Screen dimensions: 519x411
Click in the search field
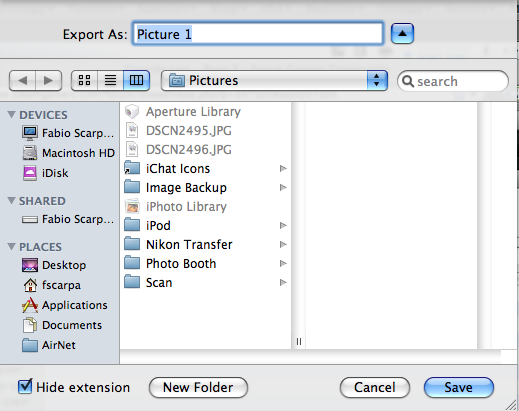pos(453,81)
